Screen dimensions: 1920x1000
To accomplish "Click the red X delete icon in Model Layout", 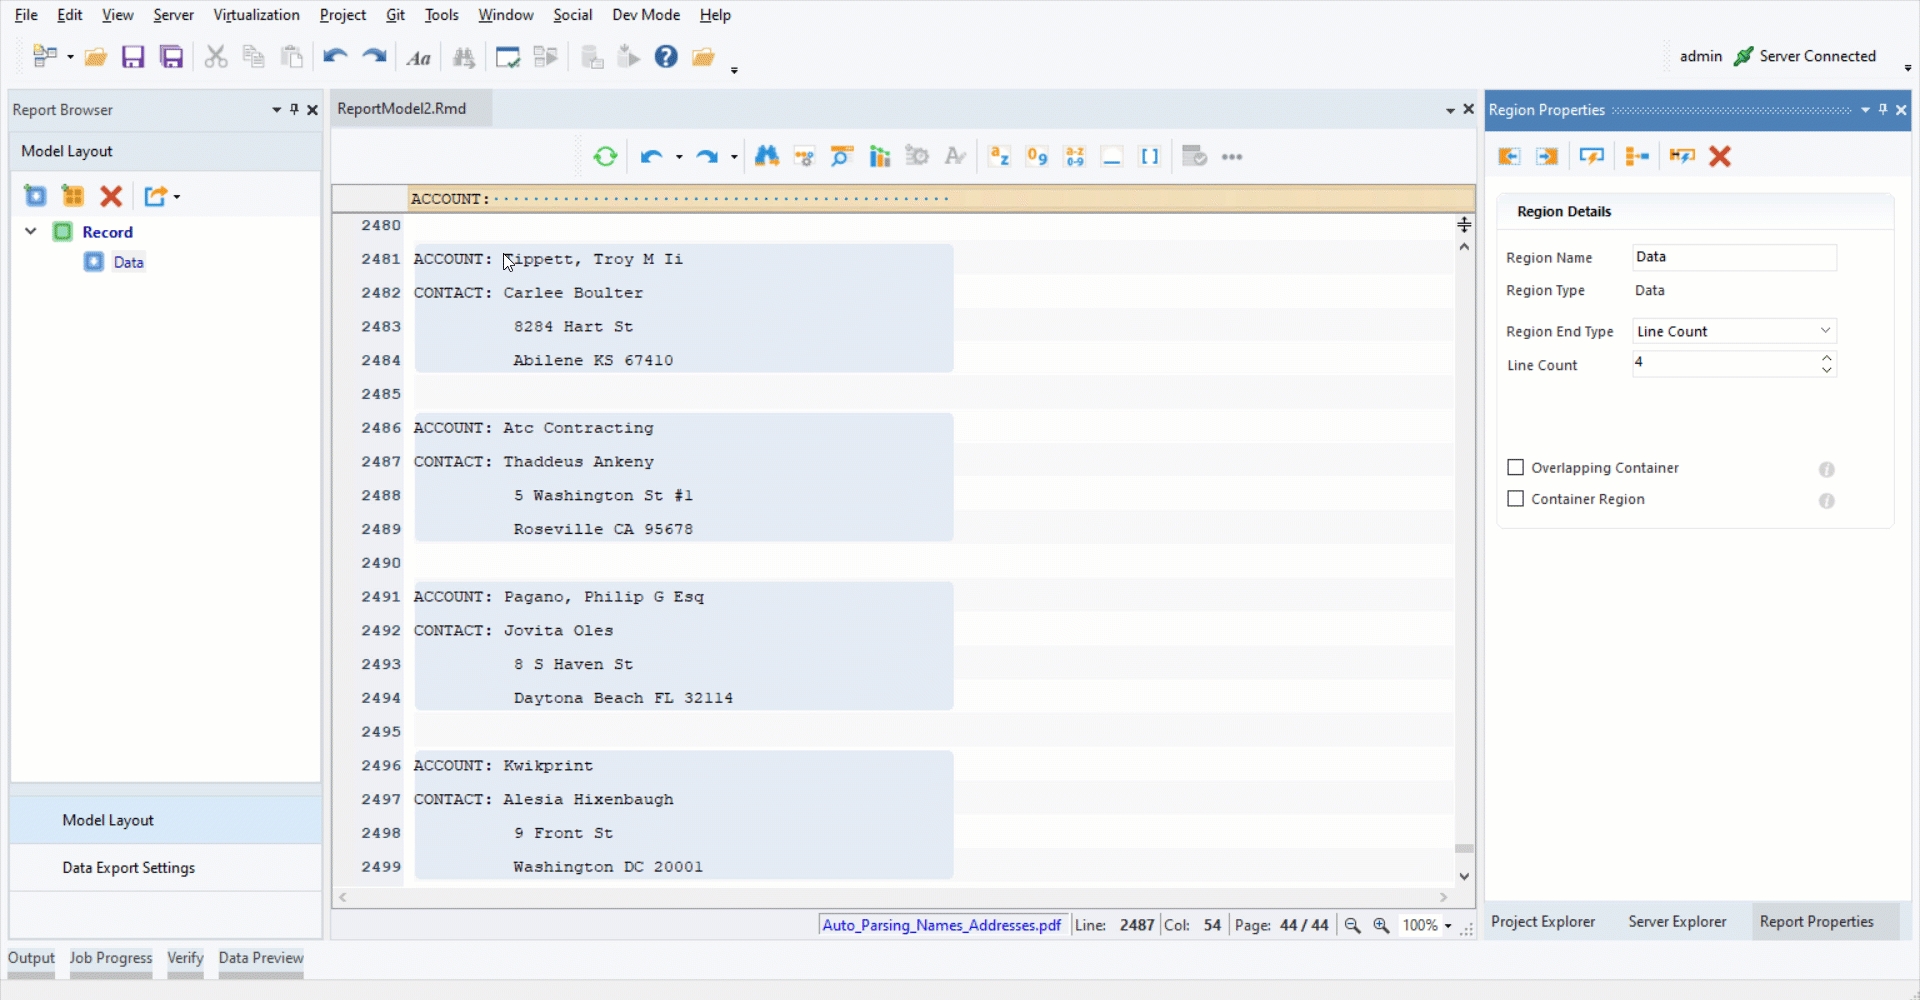I will click(111, 197).
